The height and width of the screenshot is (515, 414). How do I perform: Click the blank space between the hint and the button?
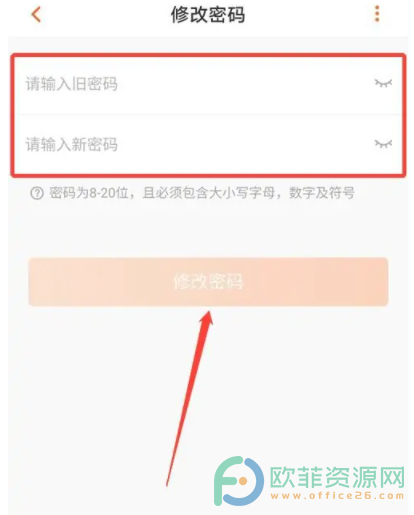click(208, 229)
